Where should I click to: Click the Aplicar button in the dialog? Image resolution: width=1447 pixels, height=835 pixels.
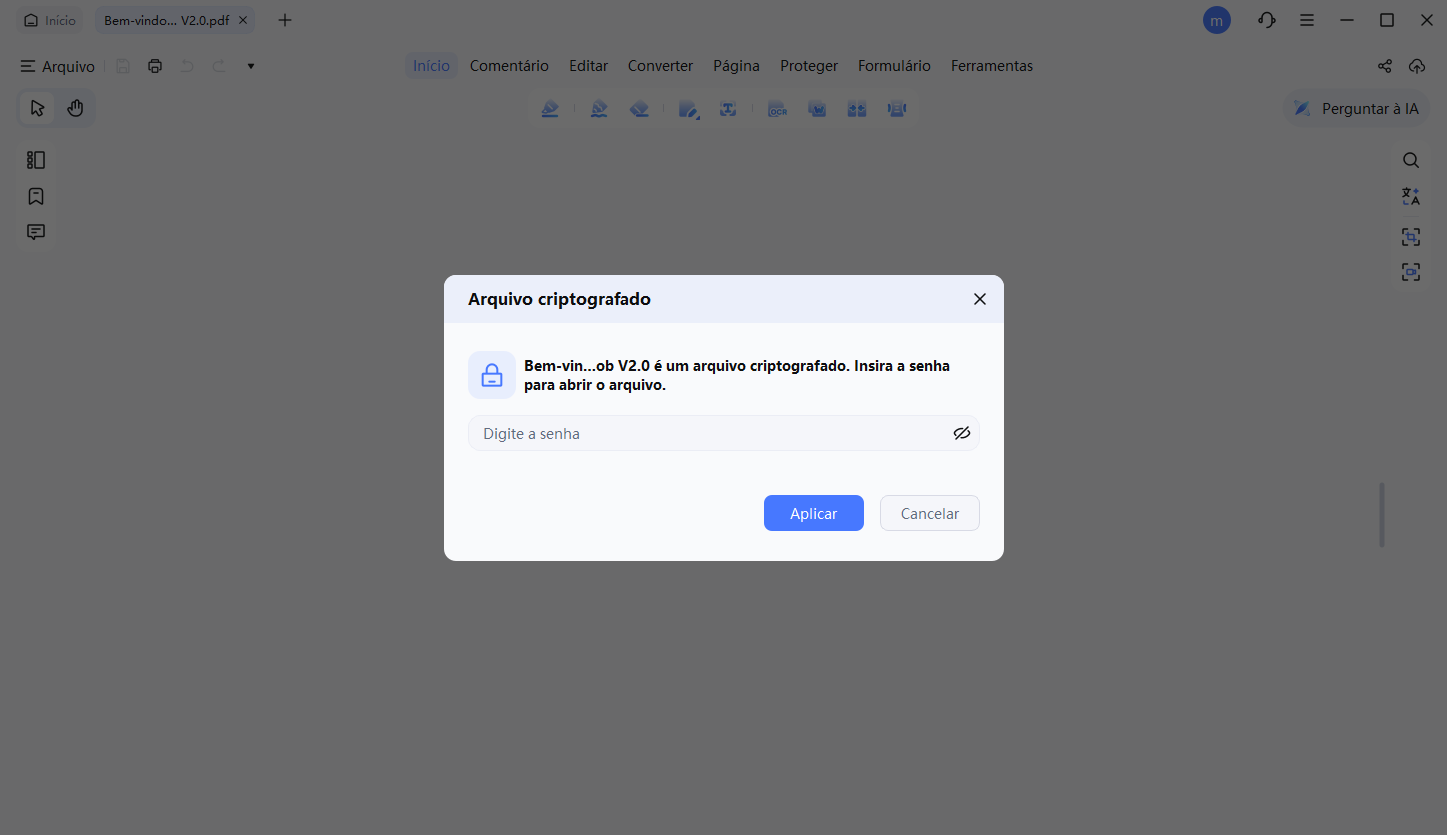coord(813,512)
